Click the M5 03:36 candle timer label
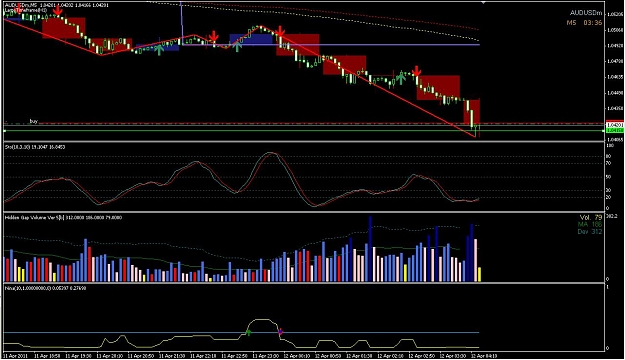Image resolution: width=625 pixels, height=360 pixels. [x=584, y=23]
